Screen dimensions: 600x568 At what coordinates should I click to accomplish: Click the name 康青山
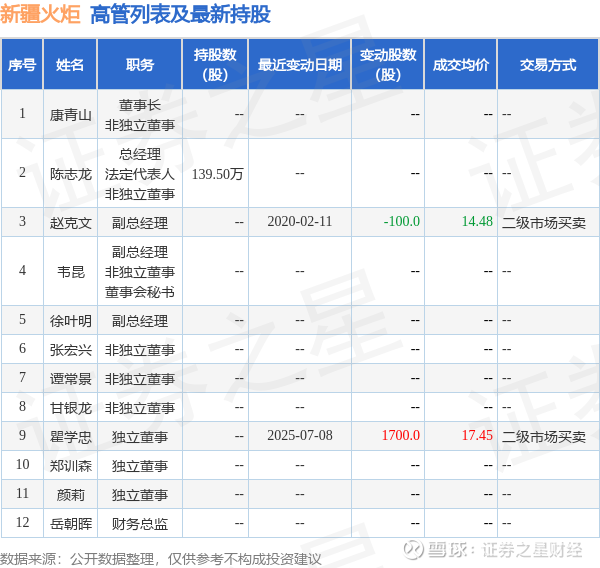[x=71, y=115]
